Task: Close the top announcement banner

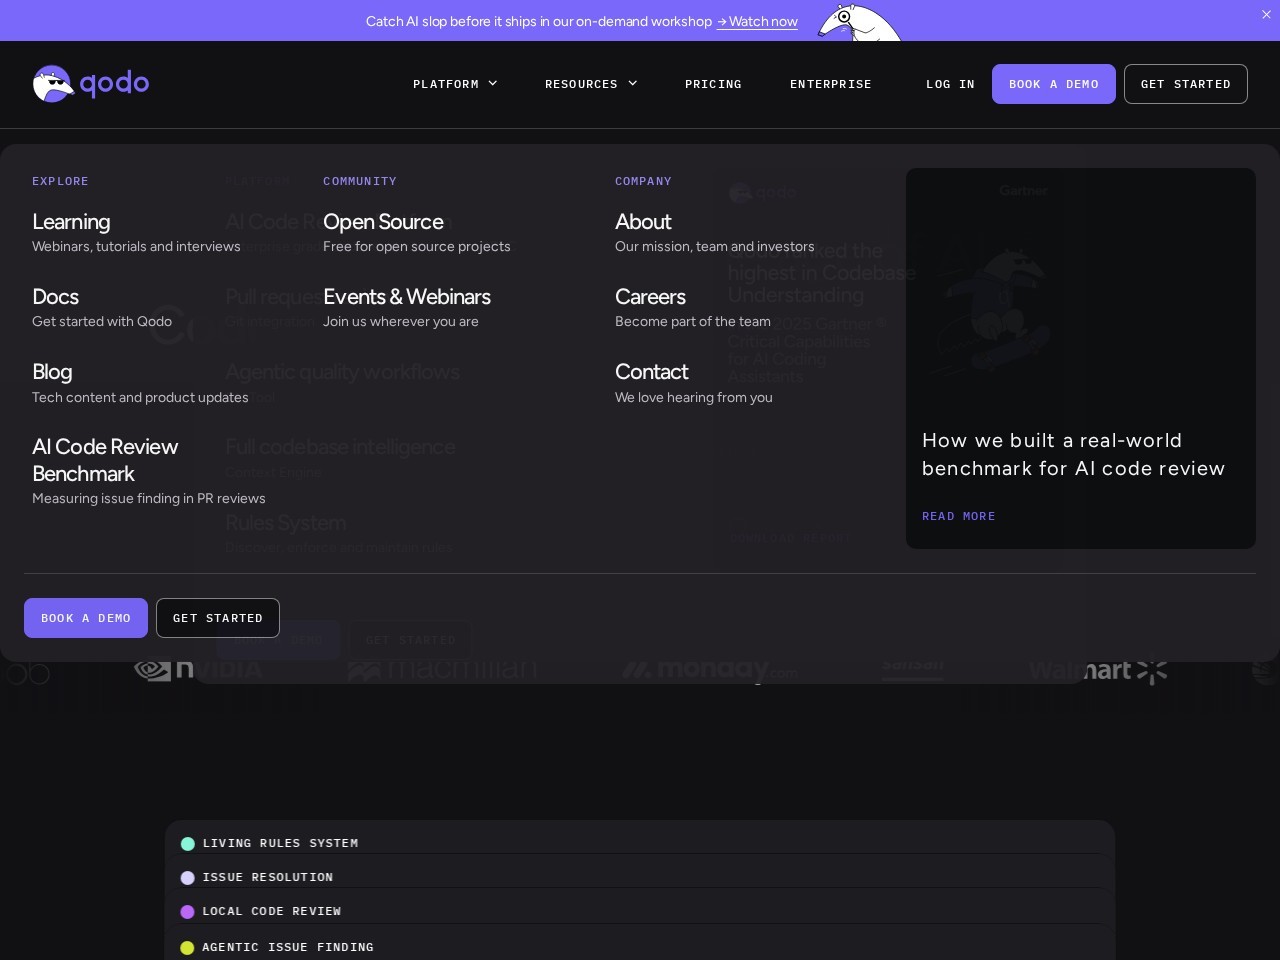Action: pos(1266,15)
